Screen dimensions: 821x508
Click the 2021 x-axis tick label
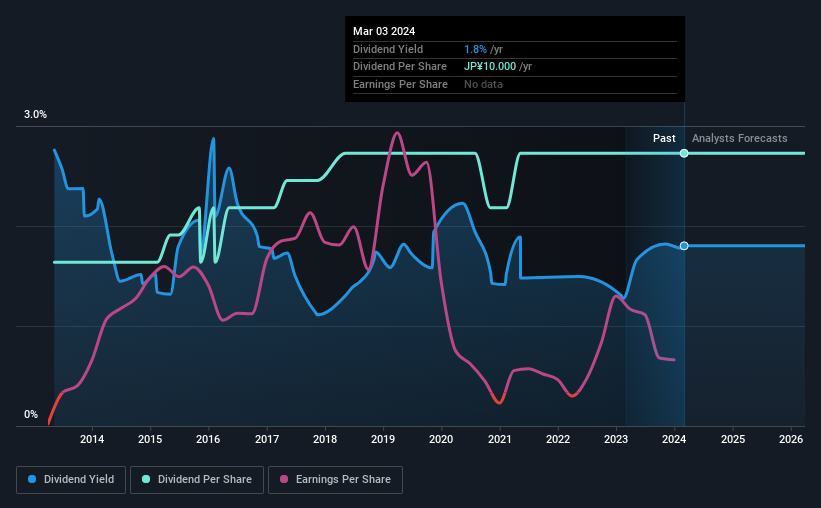tap(500, 439)
